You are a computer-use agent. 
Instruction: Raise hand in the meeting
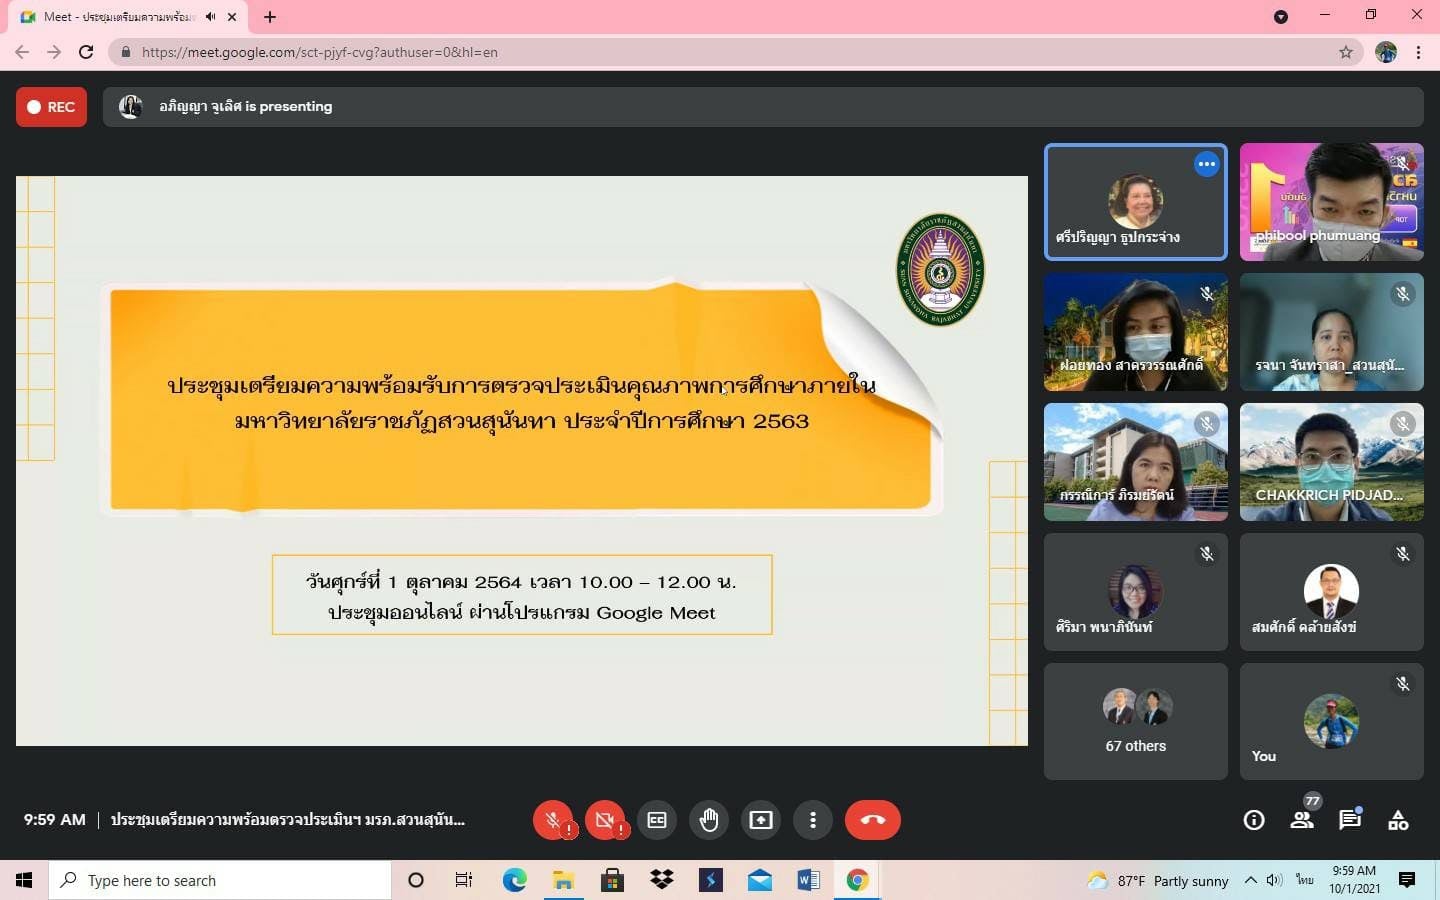pos(709,820)
